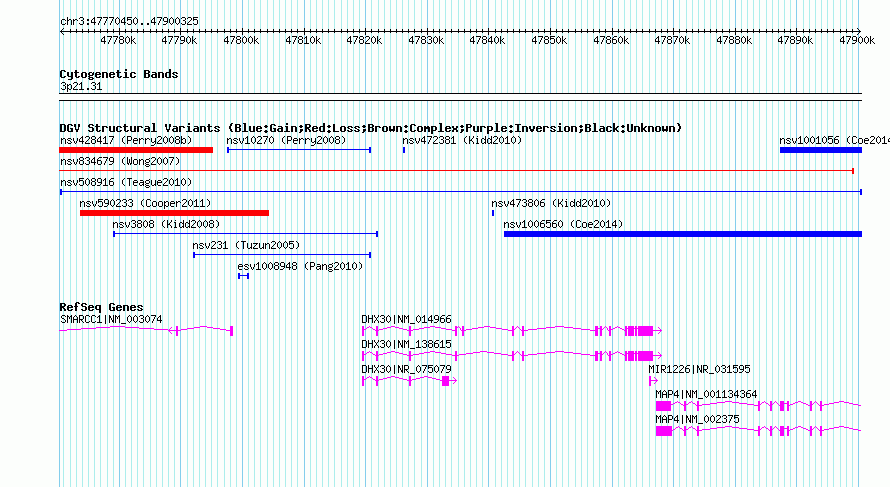Screen dimensions: 890x487
Task: Click DHX30|NR_075079 transcript label
Action: [x=406, y=370]
